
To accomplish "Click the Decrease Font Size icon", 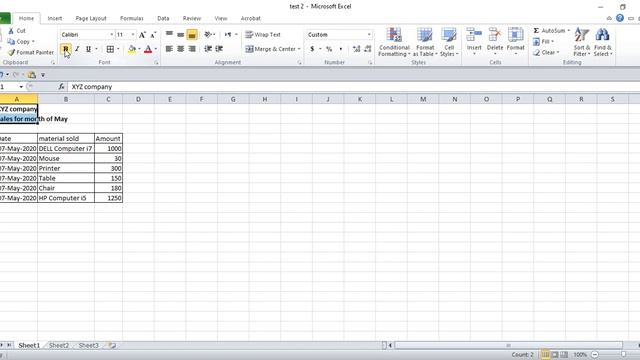I will coord(153,35).
